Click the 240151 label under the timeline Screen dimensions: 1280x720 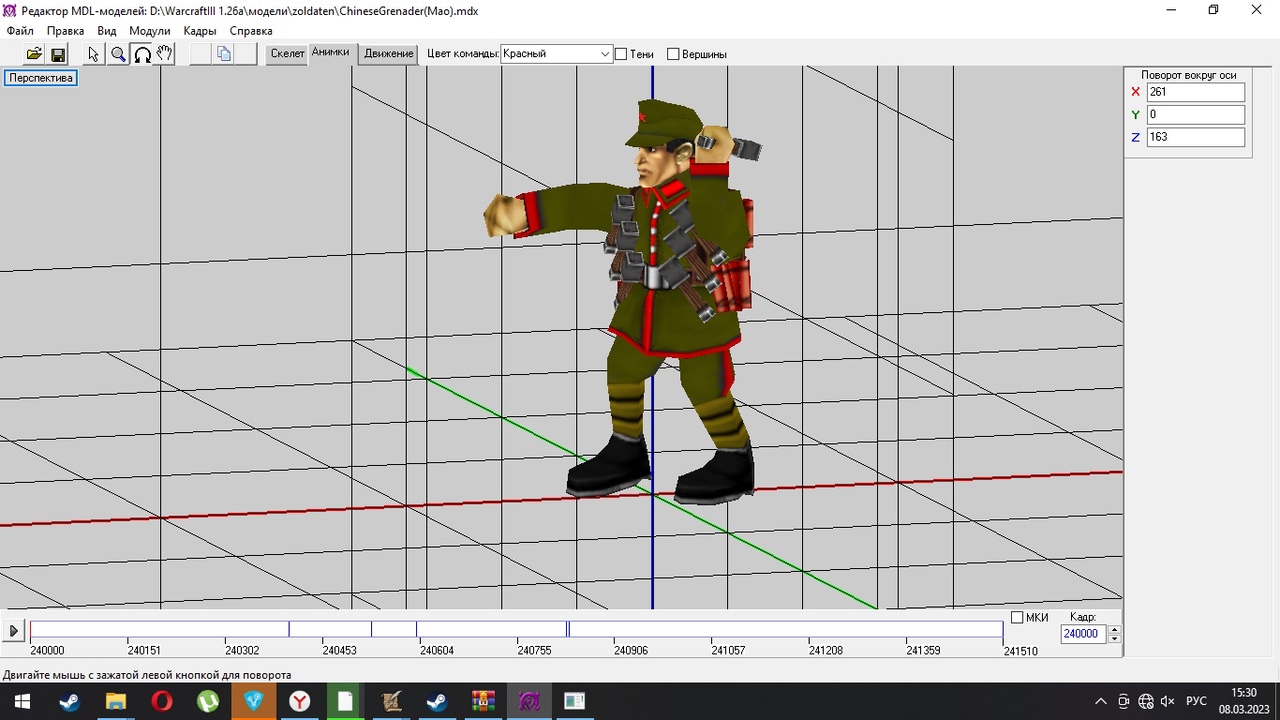click(144, 651)
